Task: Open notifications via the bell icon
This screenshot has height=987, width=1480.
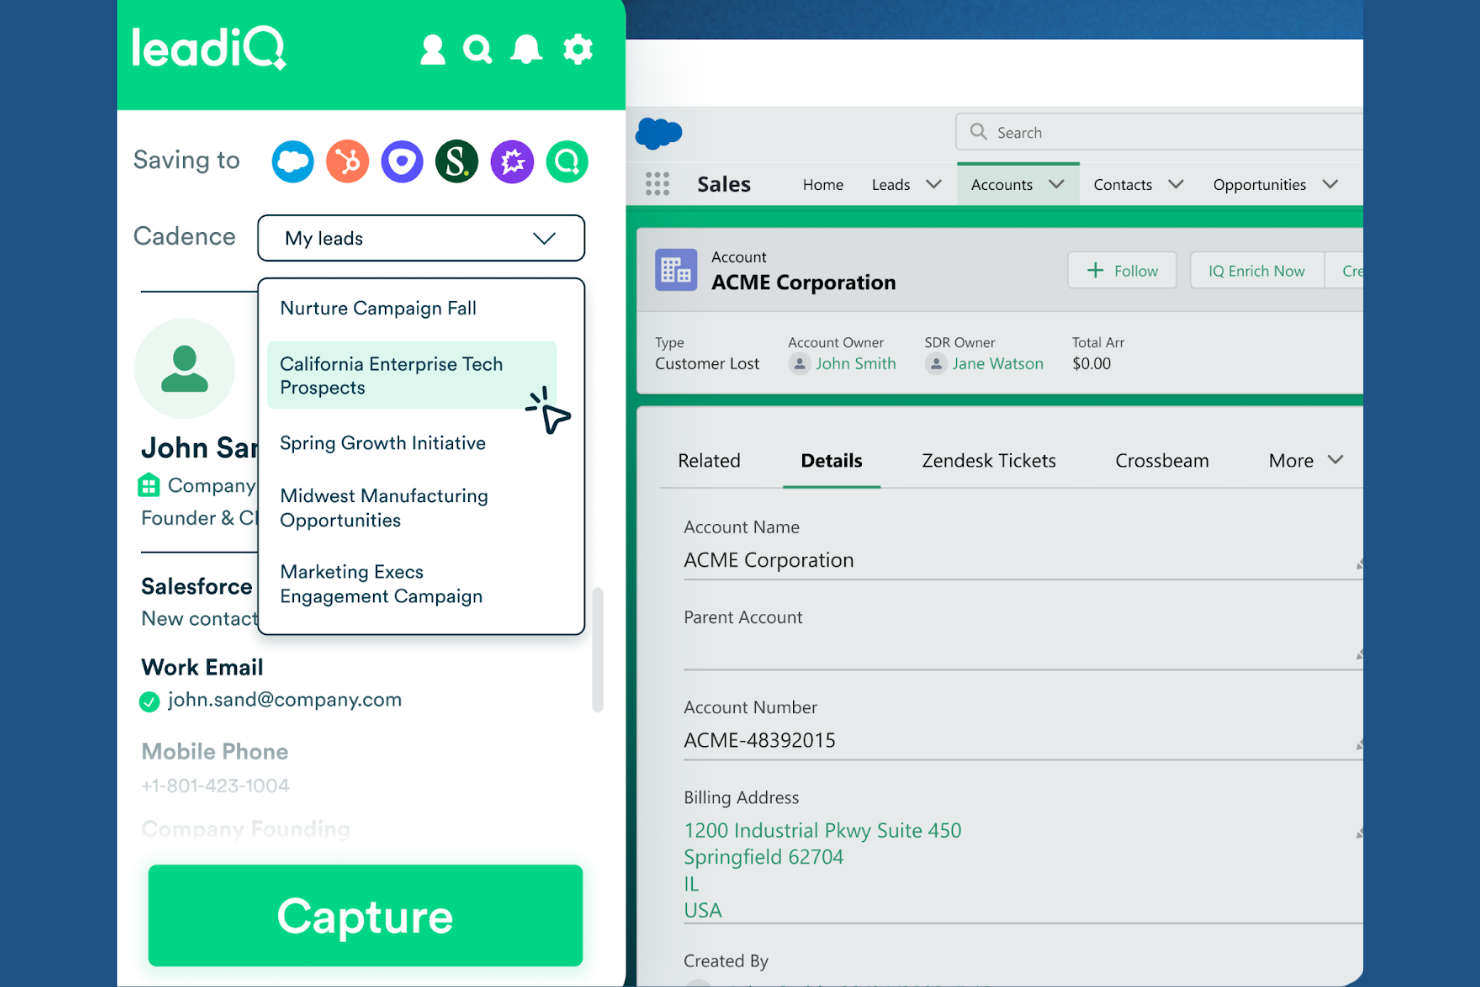Action: tap(526, 48)
